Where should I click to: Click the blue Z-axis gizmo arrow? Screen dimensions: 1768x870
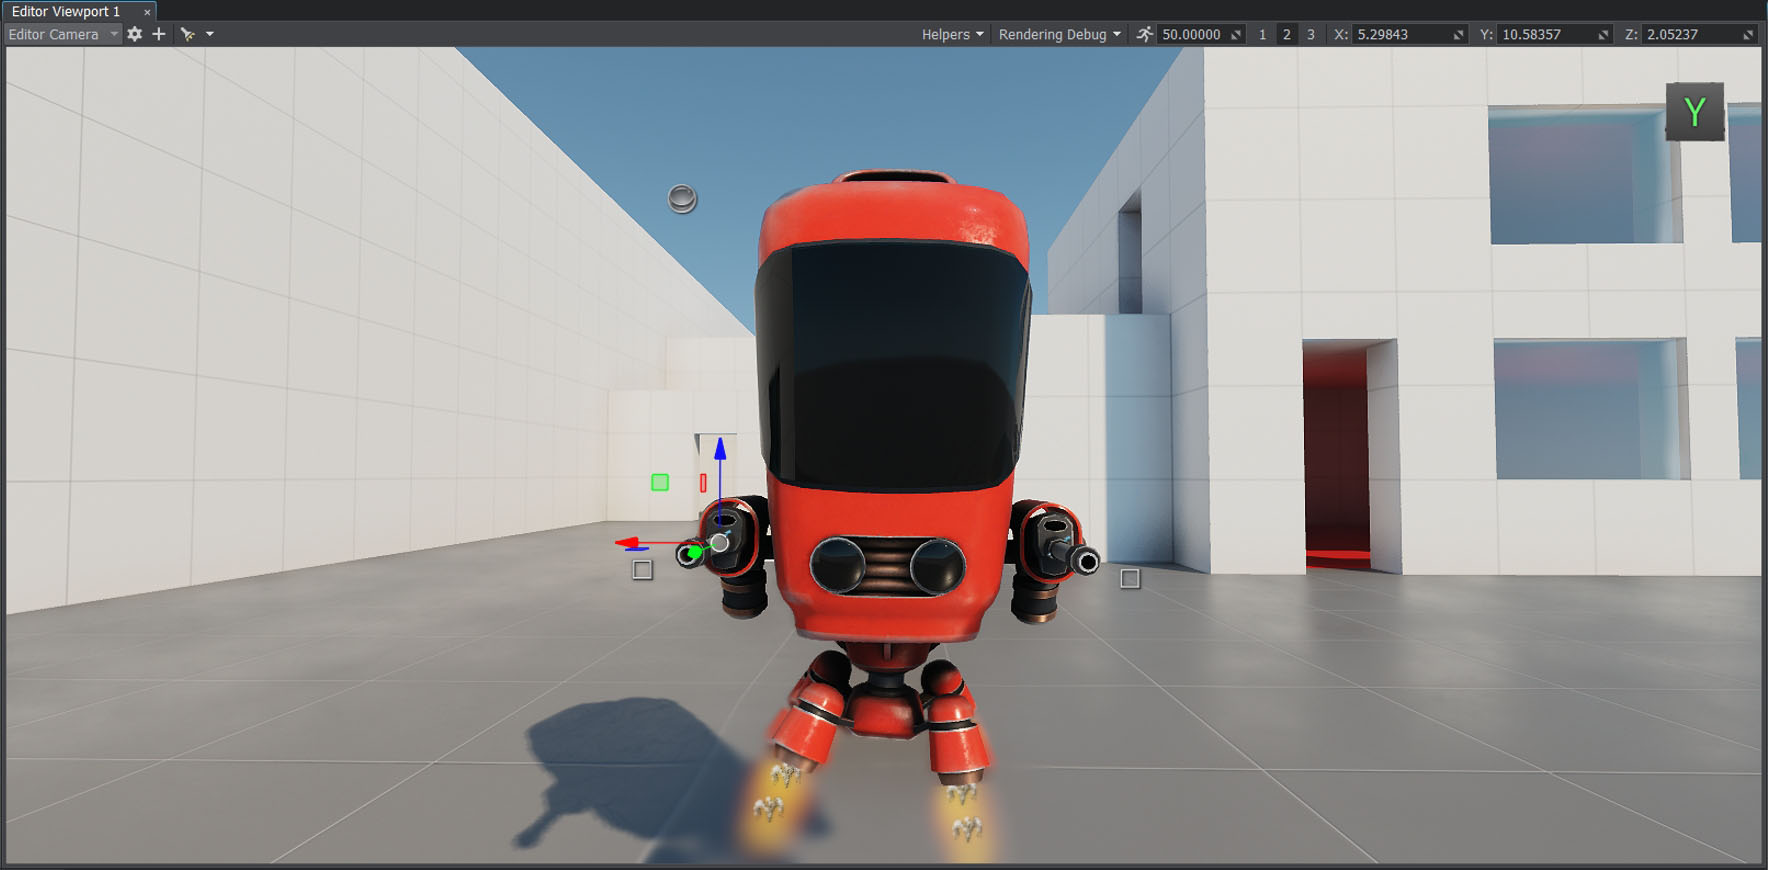tap(720, 452)
